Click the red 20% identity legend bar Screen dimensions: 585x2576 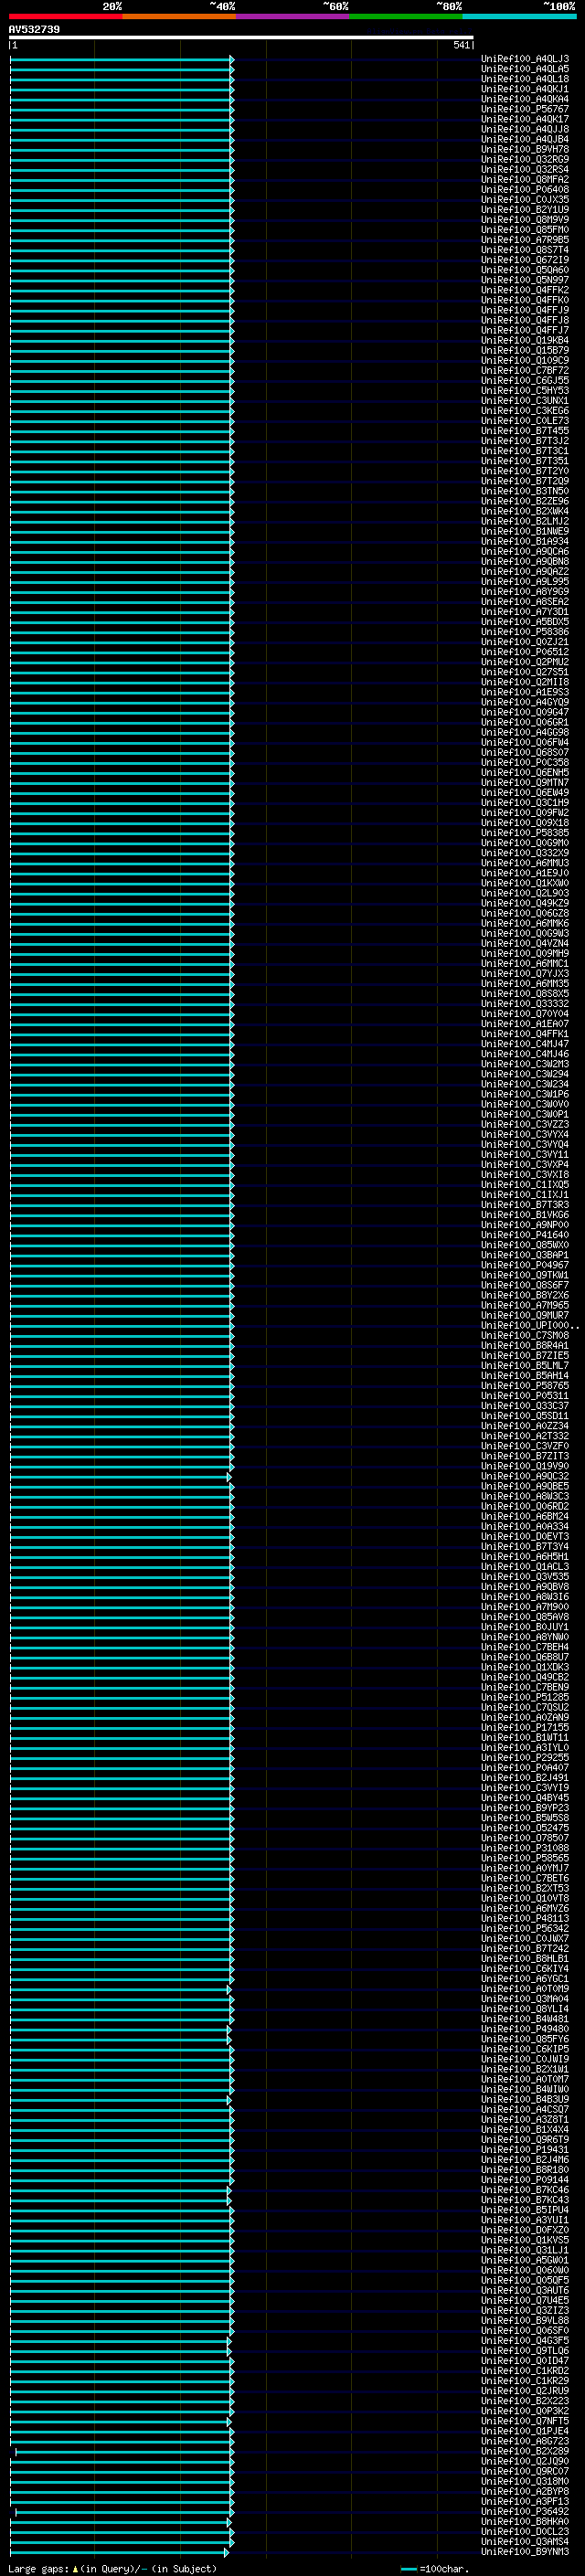click(x=65, y=16)
